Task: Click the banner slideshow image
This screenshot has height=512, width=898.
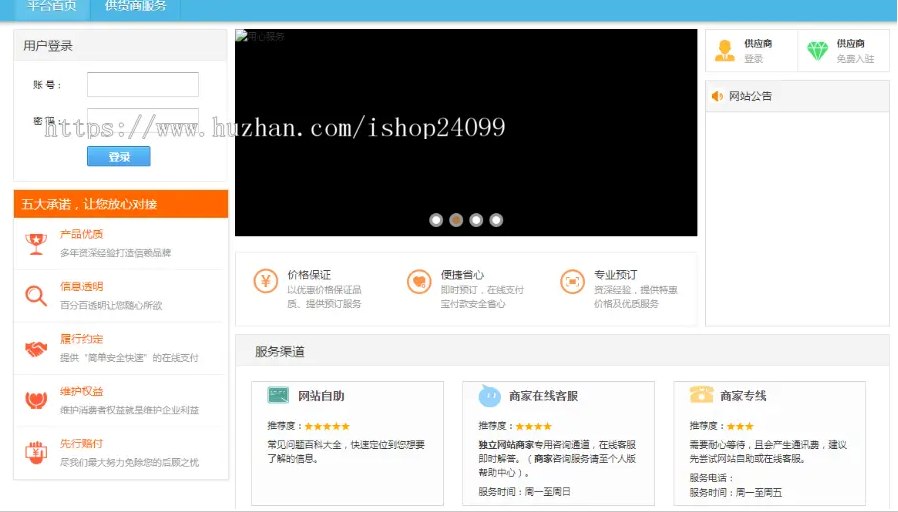Action: [x=466, y=132]
